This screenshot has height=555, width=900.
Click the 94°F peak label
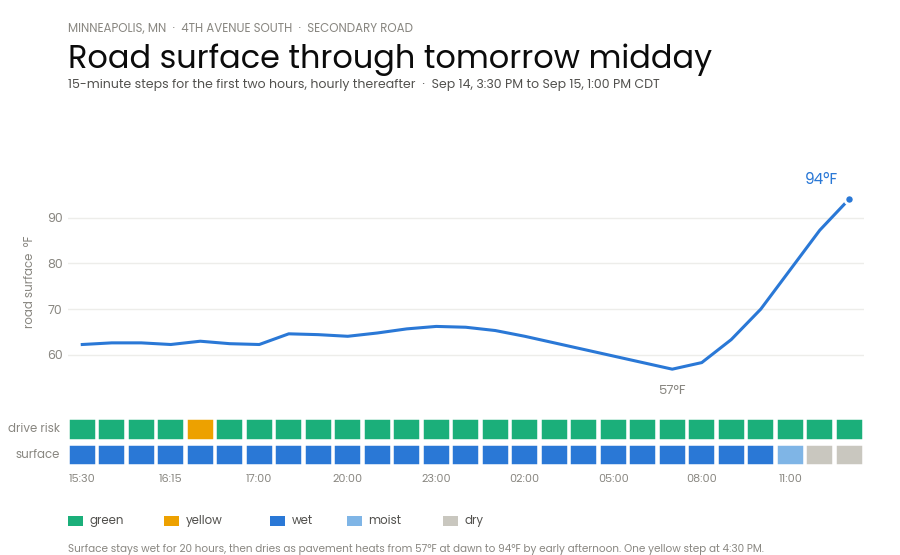click(821, 178)
